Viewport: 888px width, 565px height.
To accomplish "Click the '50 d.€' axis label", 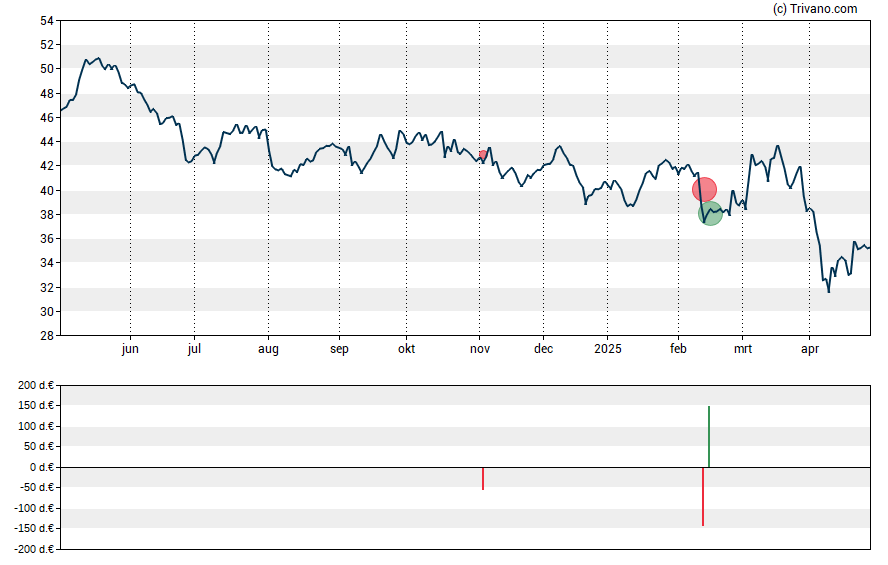I will pyautogui.click(x=39, y=447).
